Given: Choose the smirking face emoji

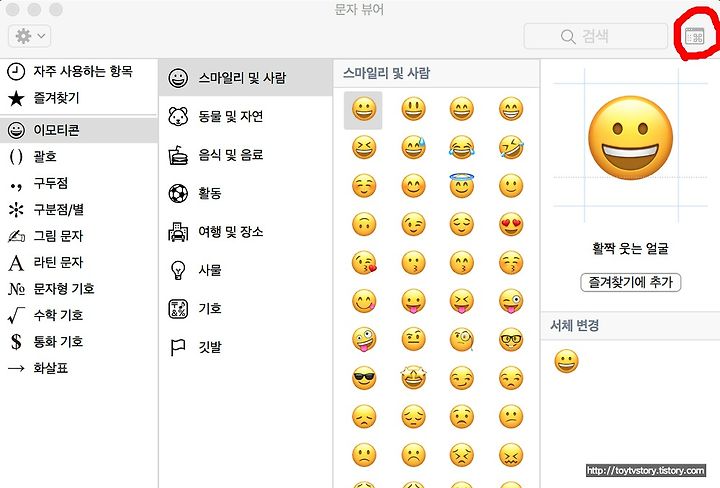Looking at the screenshot, I should (x=461, y=378).
